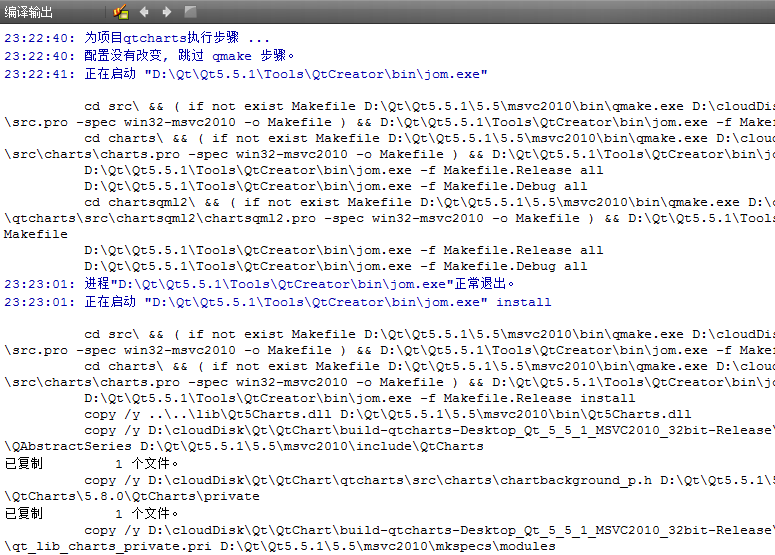The width and height of the screenshot is (775, 555).
Task: Click the chartsqml2.pro -spec win32-msvc2010 line
Action: pyautogui.click(x=389, y=218)
